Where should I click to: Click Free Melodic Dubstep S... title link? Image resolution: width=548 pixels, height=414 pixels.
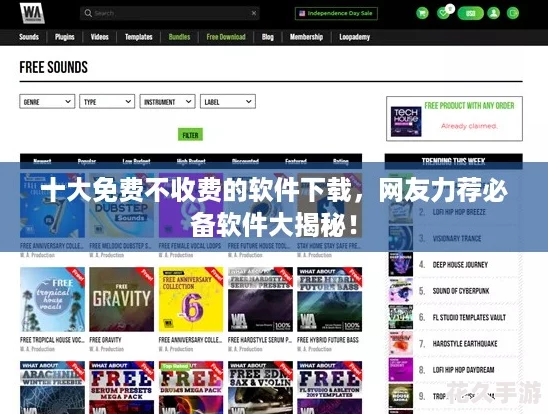[x=121, y=246]
